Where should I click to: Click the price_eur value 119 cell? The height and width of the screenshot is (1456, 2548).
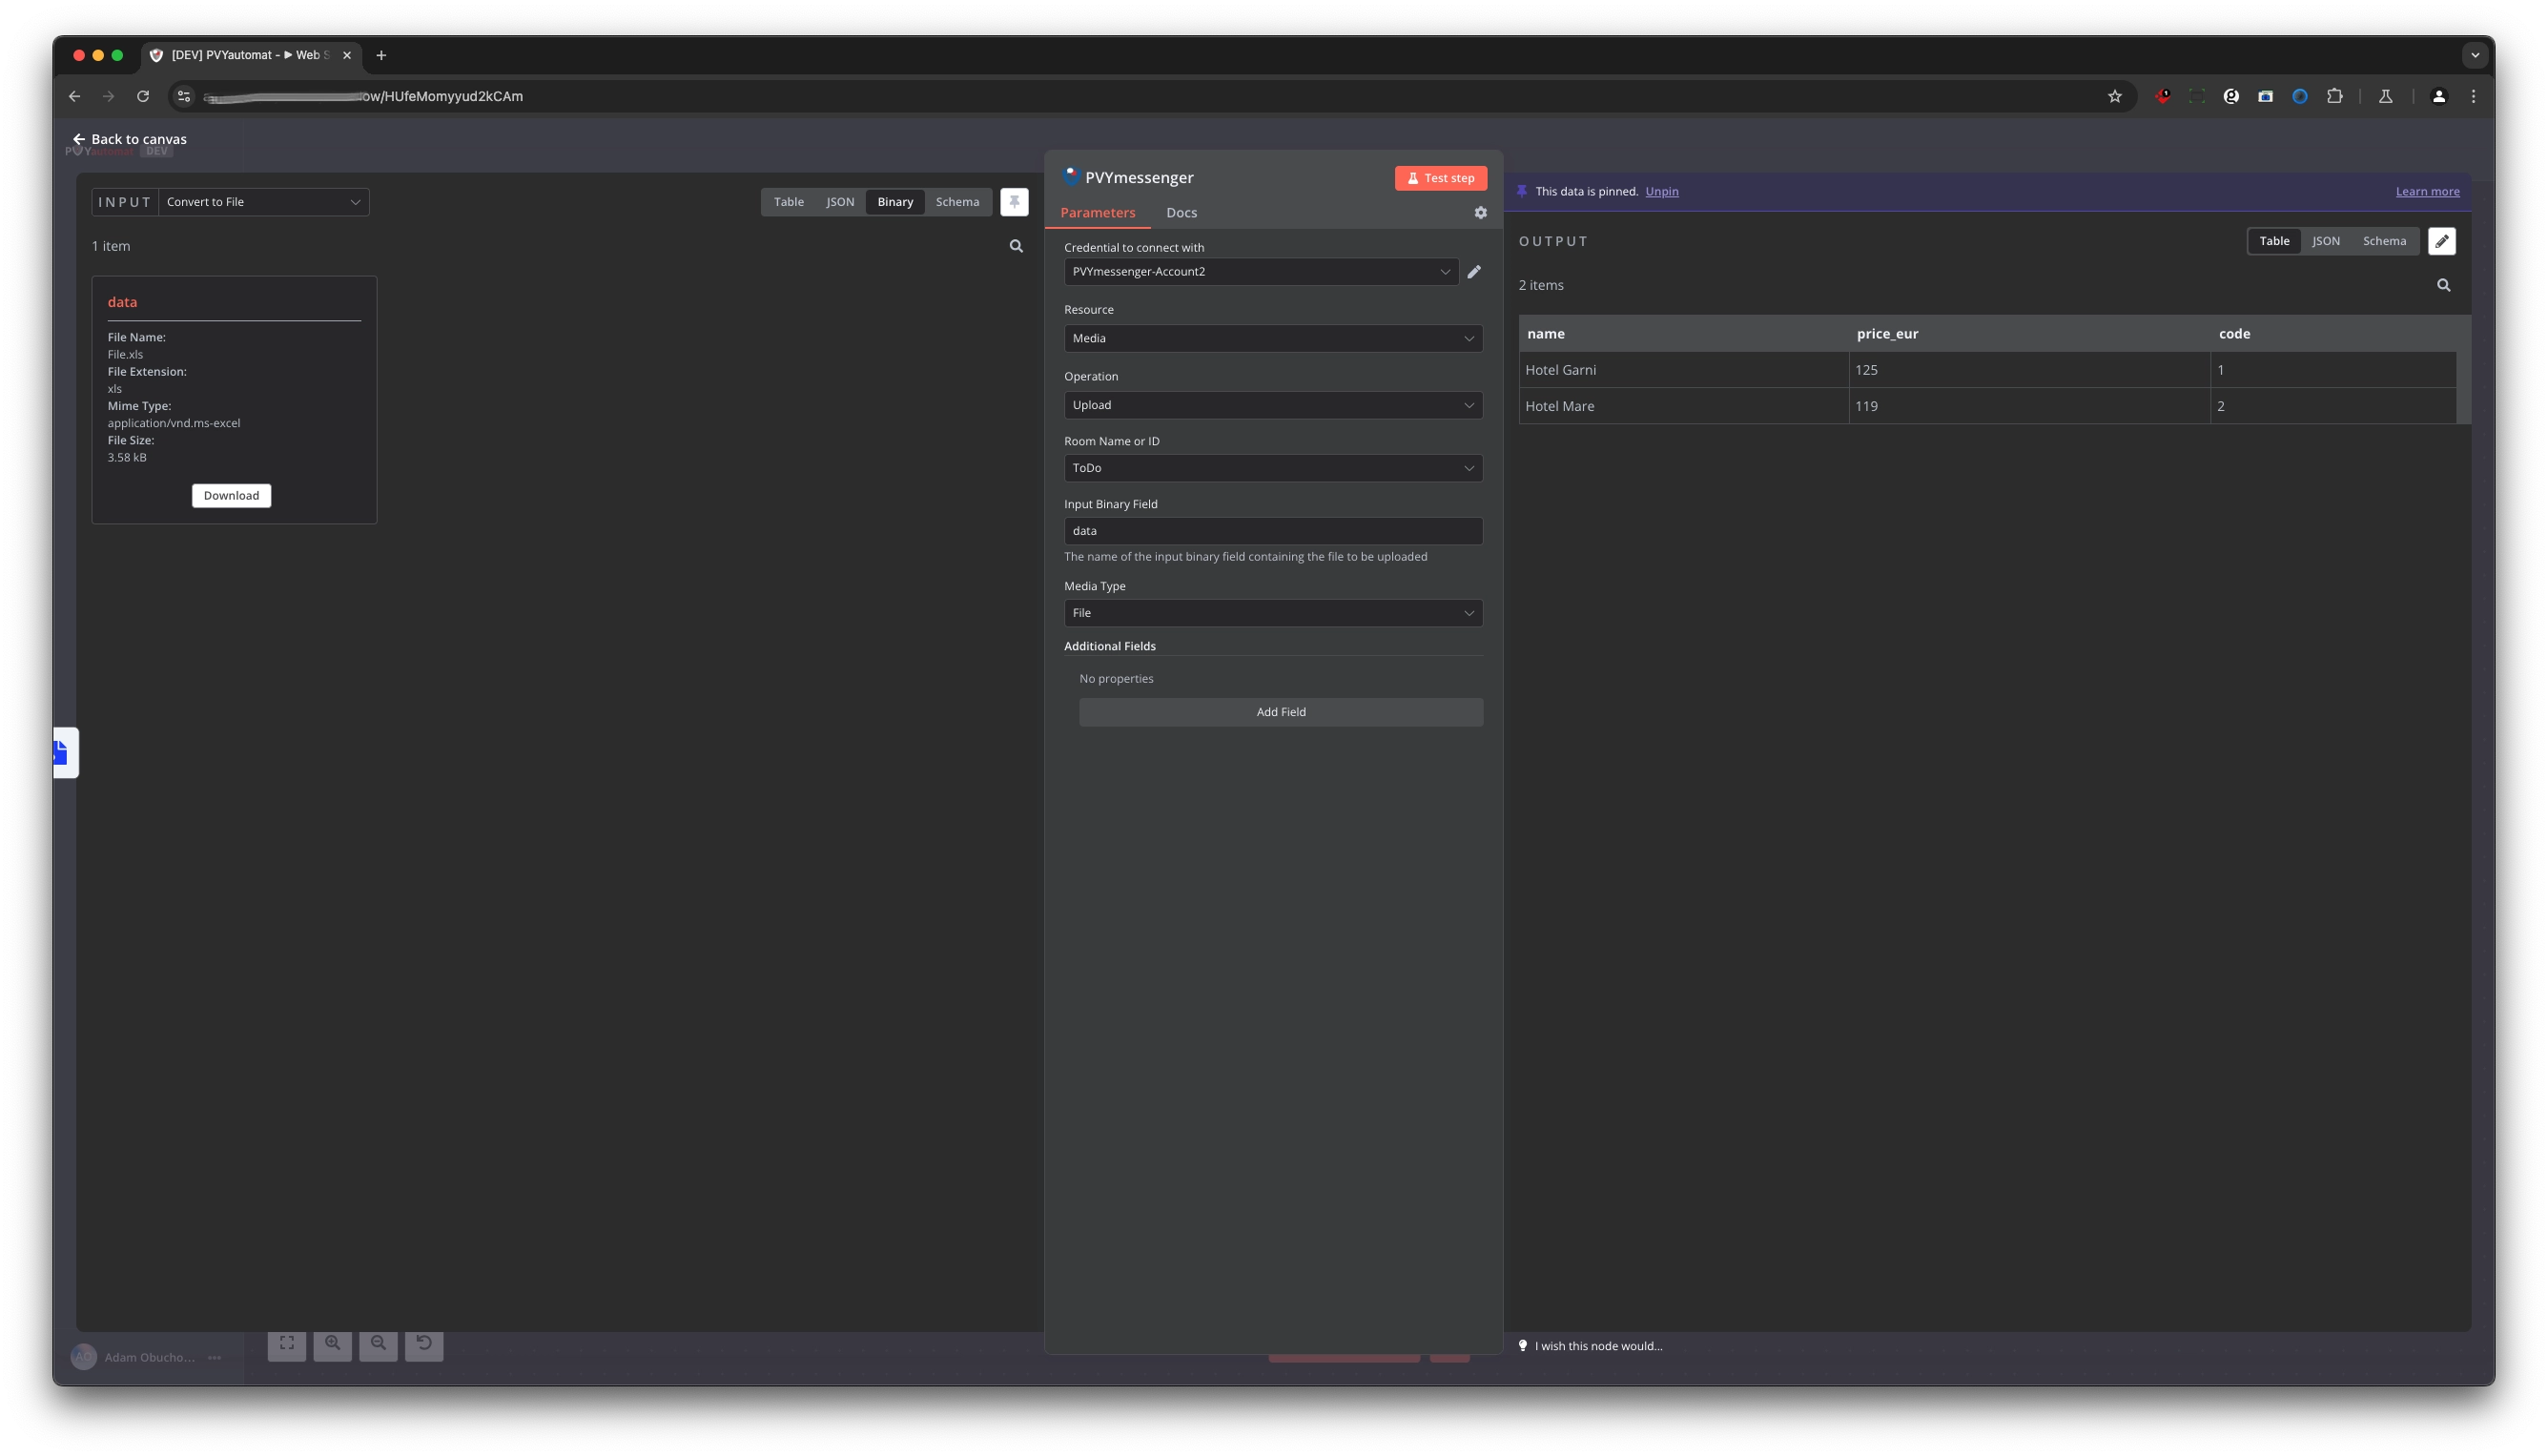pyautogui.click(x=2030, y=406)
